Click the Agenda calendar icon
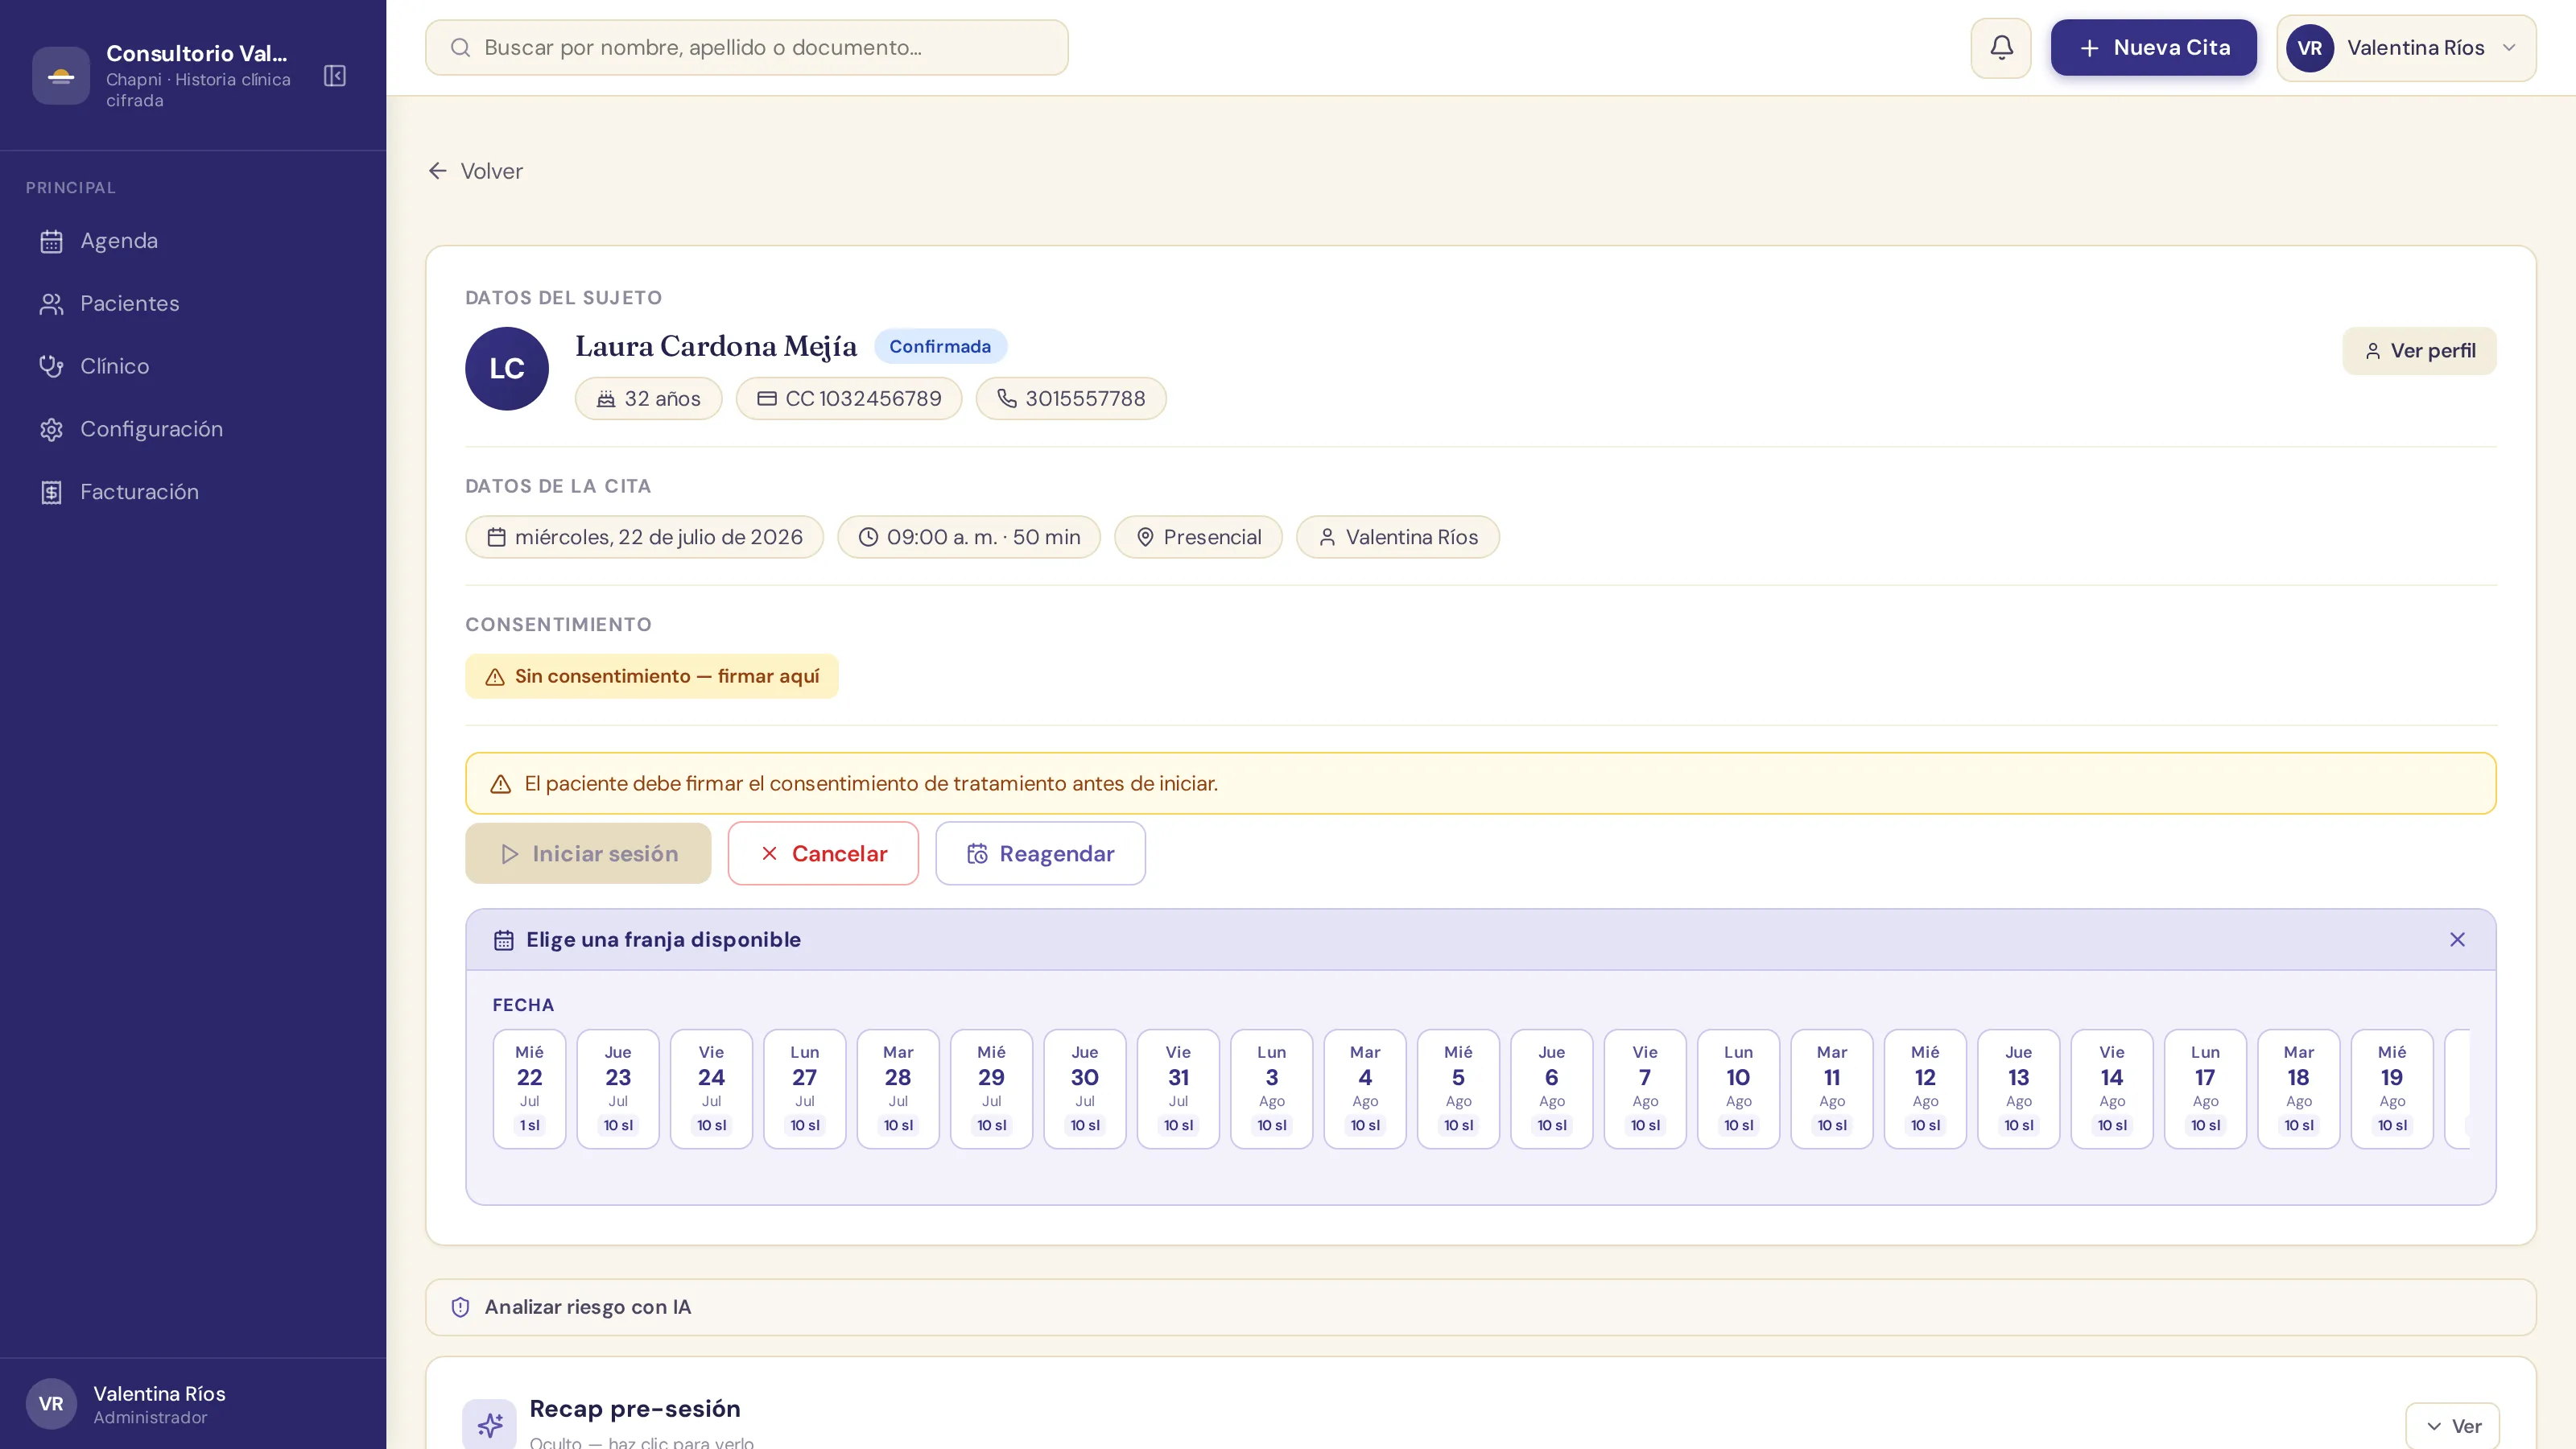 pos(52,241)
